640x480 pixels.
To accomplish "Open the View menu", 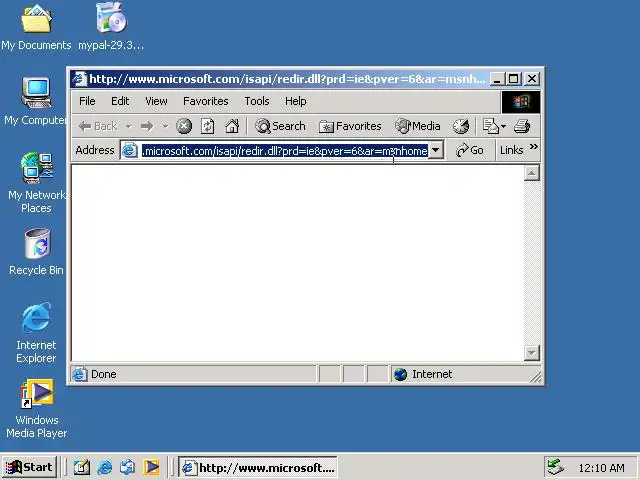I will click(x=156, y=101).
